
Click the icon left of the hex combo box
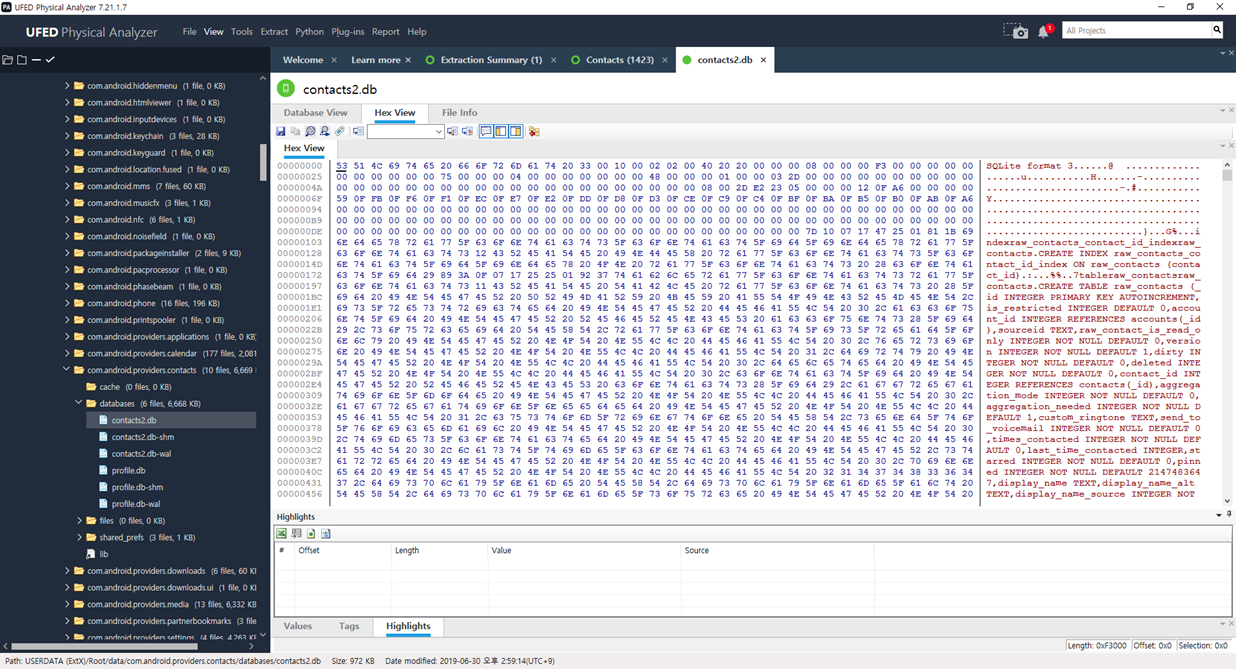tap(358, 131)
